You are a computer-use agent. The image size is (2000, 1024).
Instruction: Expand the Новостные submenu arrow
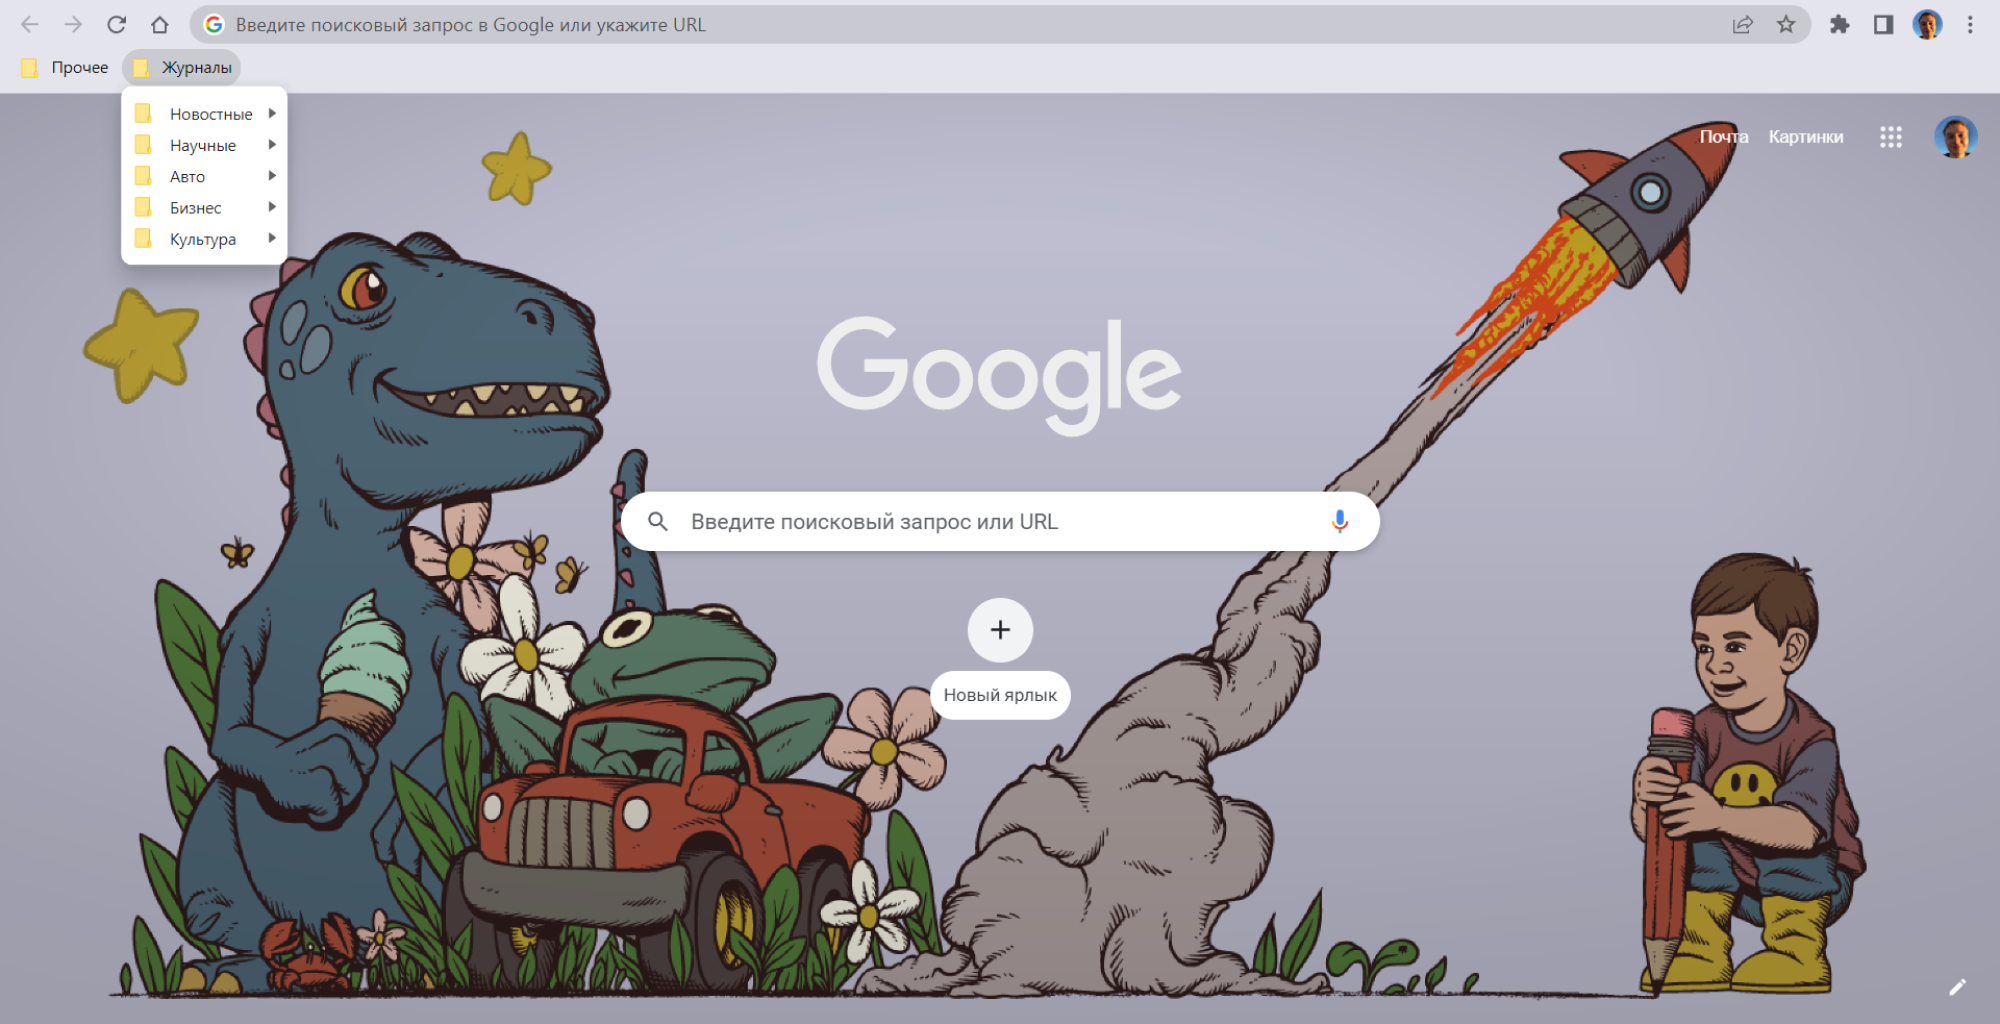click(272, 113)
